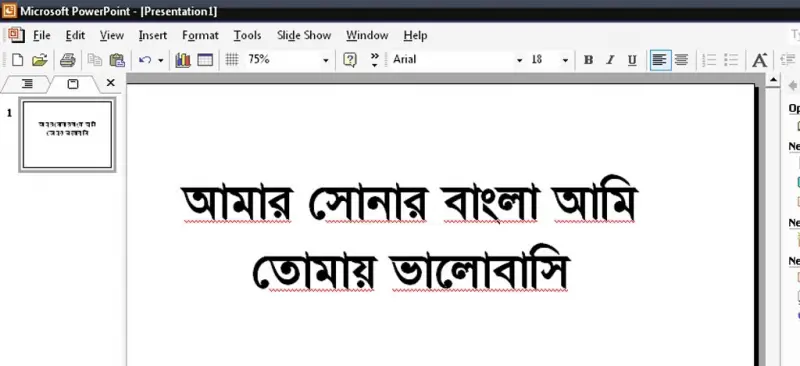Viewport: 800px width, 366px height.
Task: Expand Toolbar Options double-chevron
Action: tap(375, 60)
